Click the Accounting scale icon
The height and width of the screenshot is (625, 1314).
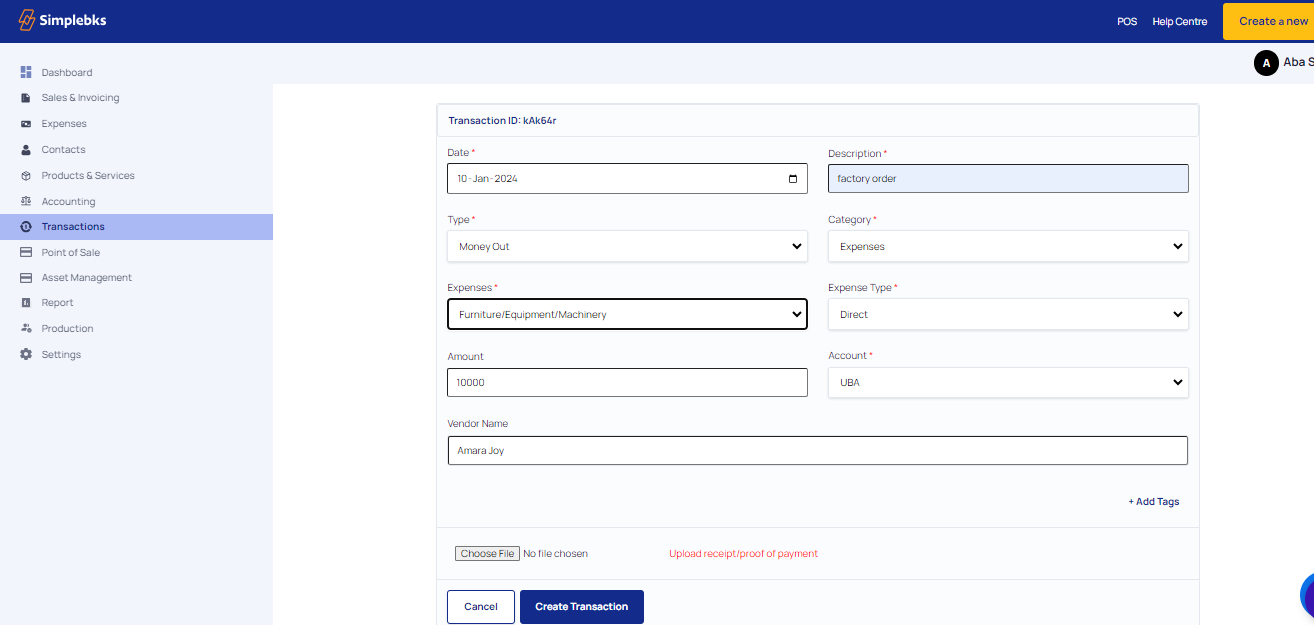(26, 201)
